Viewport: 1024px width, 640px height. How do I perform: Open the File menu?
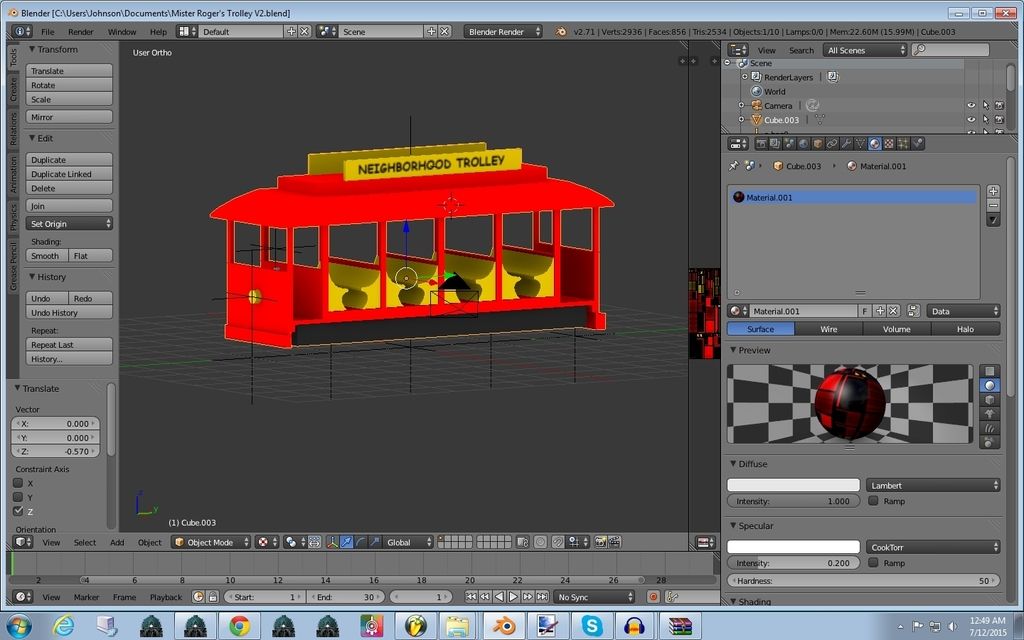click(x=48, y=31)
